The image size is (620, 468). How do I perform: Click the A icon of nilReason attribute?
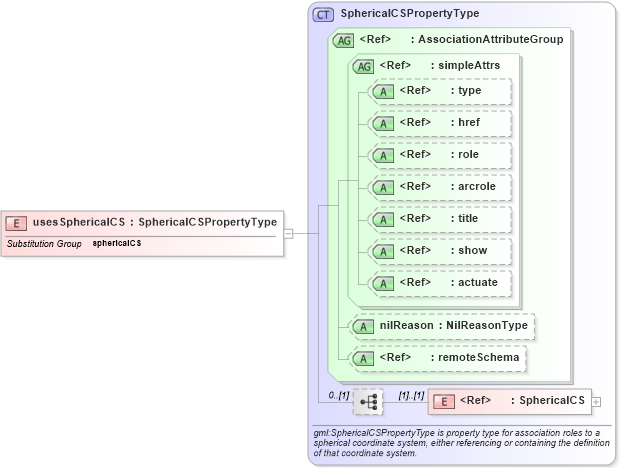(x=363, y=327)
